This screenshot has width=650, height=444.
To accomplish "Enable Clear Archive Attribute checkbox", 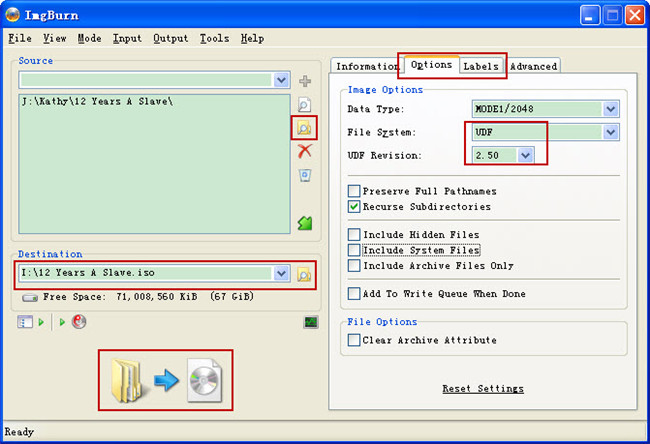I will (x=354, y=340).
